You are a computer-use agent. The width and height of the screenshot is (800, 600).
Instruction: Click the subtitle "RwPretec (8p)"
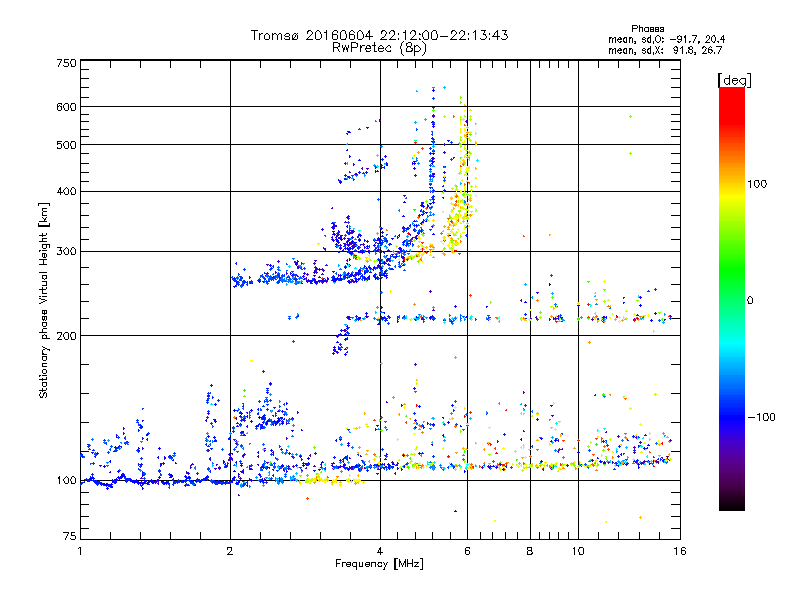tap(379, 48)
